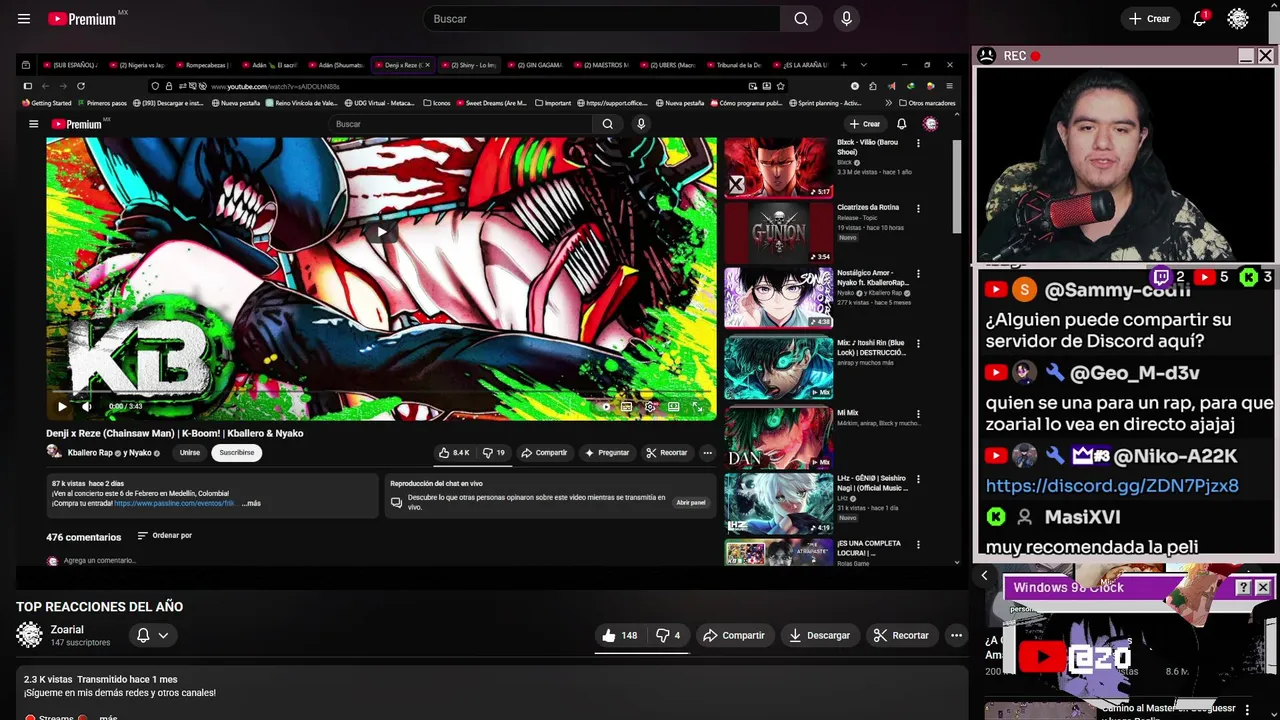Open Ordenar por comments sort dropdown

pyautogui.click(x=164, y=536)
